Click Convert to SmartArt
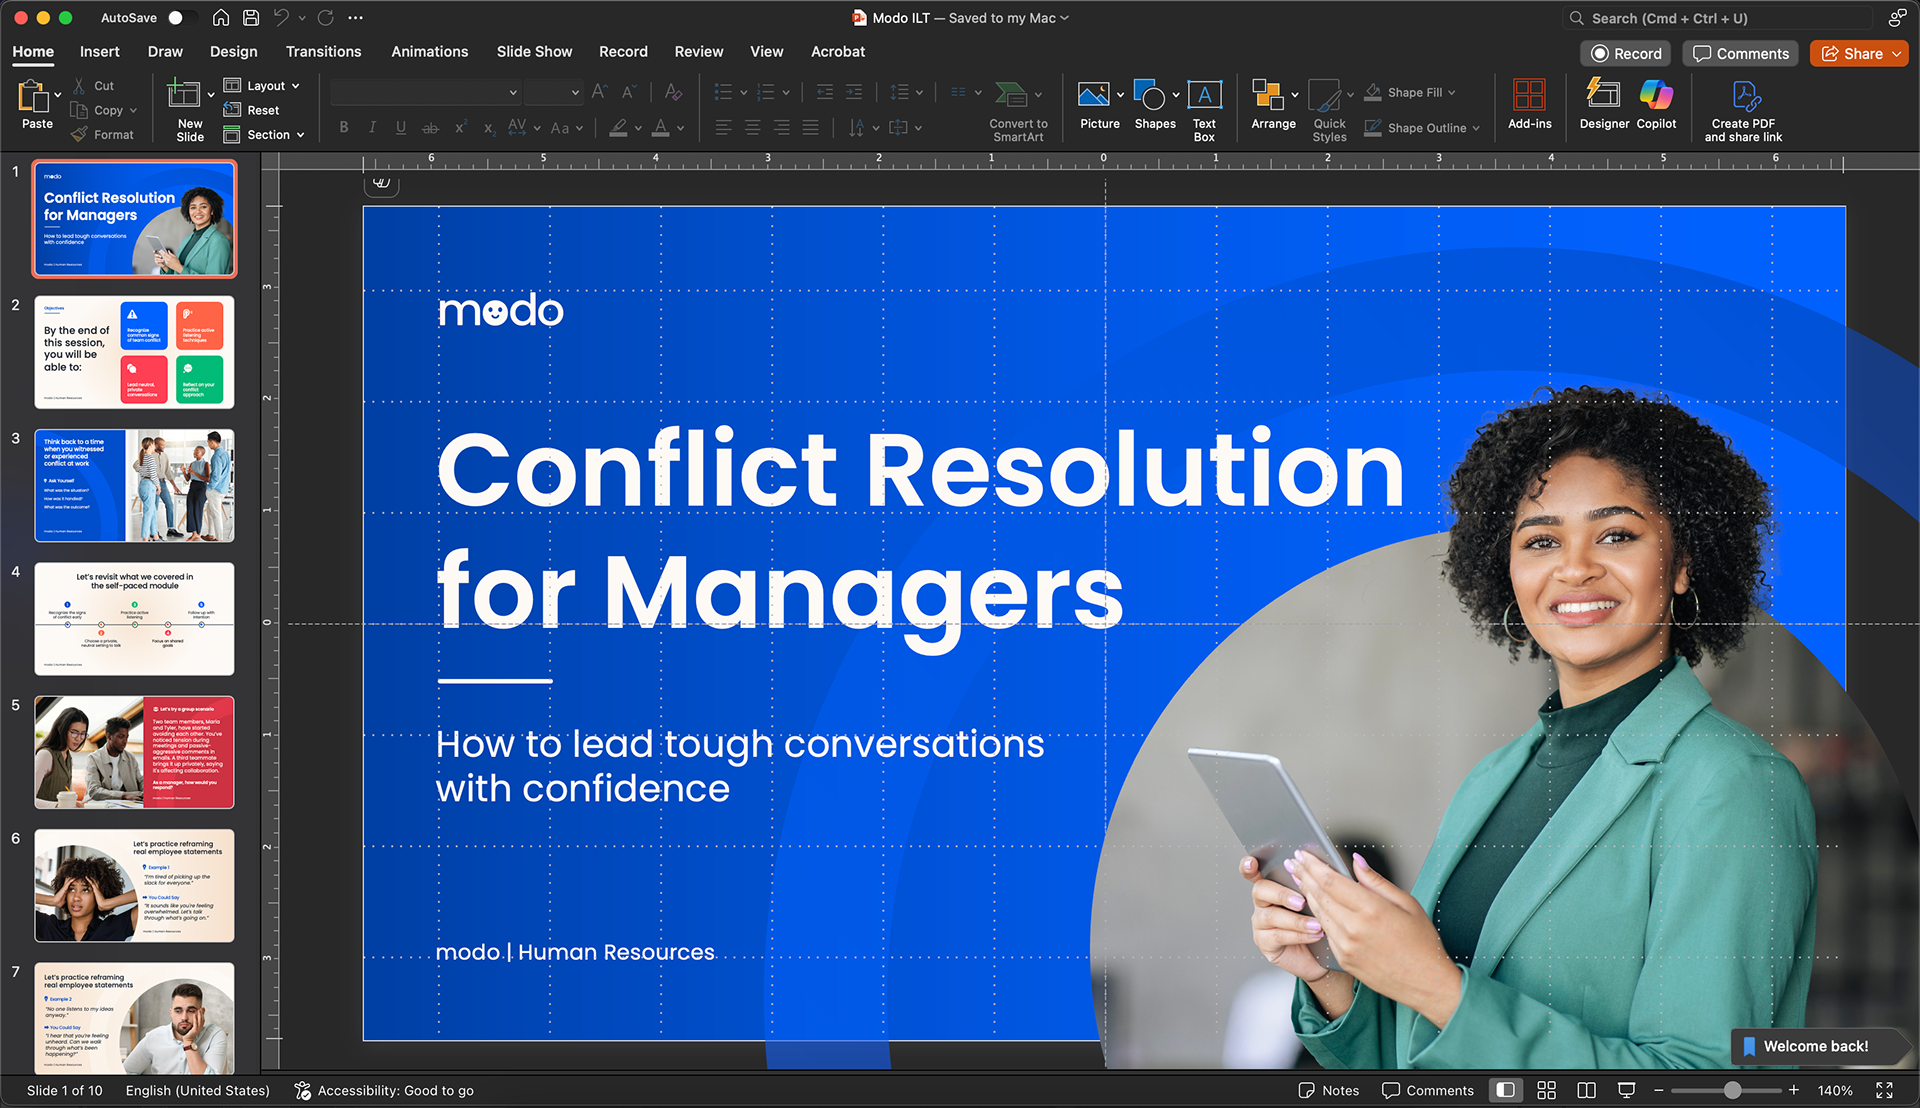 pyautogui.click(x=1018, y=111)
